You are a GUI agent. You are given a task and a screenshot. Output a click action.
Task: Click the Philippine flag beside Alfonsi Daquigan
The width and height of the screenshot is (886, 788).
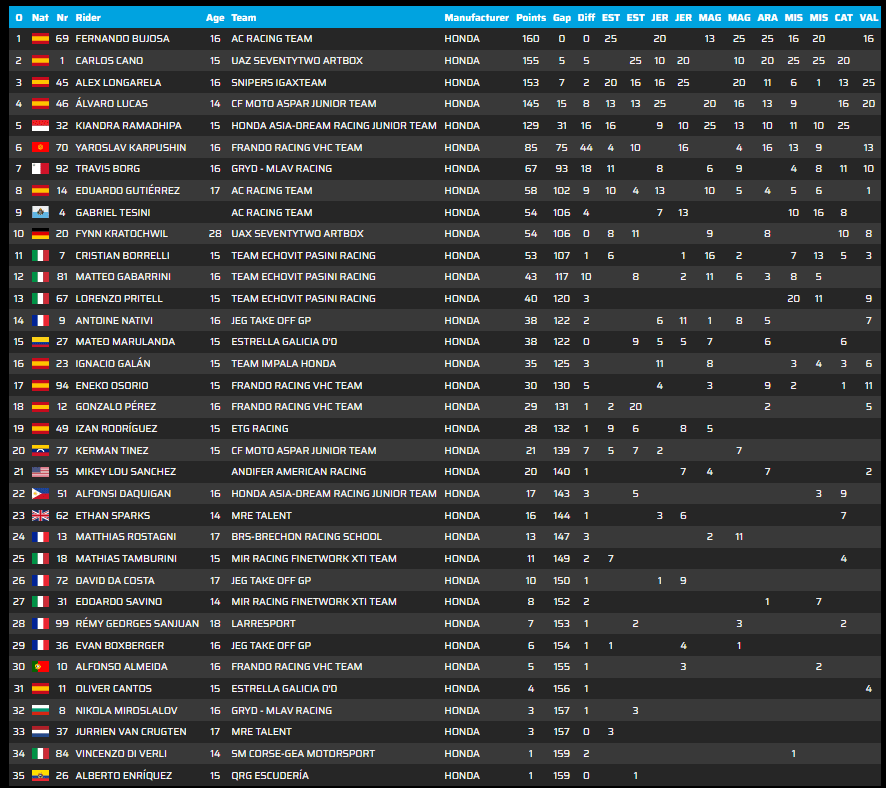tap(40, 494)
